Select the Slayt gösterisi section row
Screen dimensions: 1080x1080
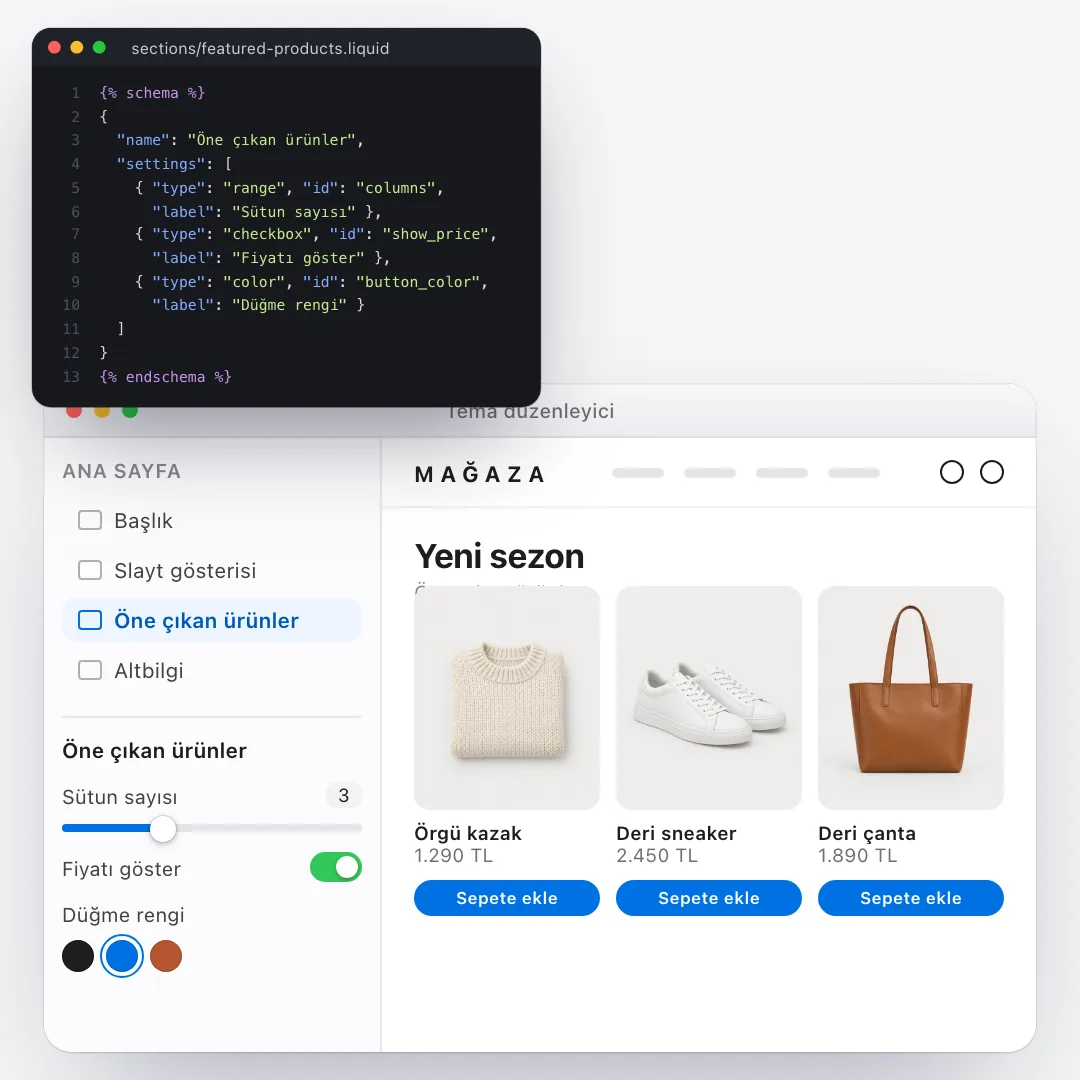[x=211, y=570]
